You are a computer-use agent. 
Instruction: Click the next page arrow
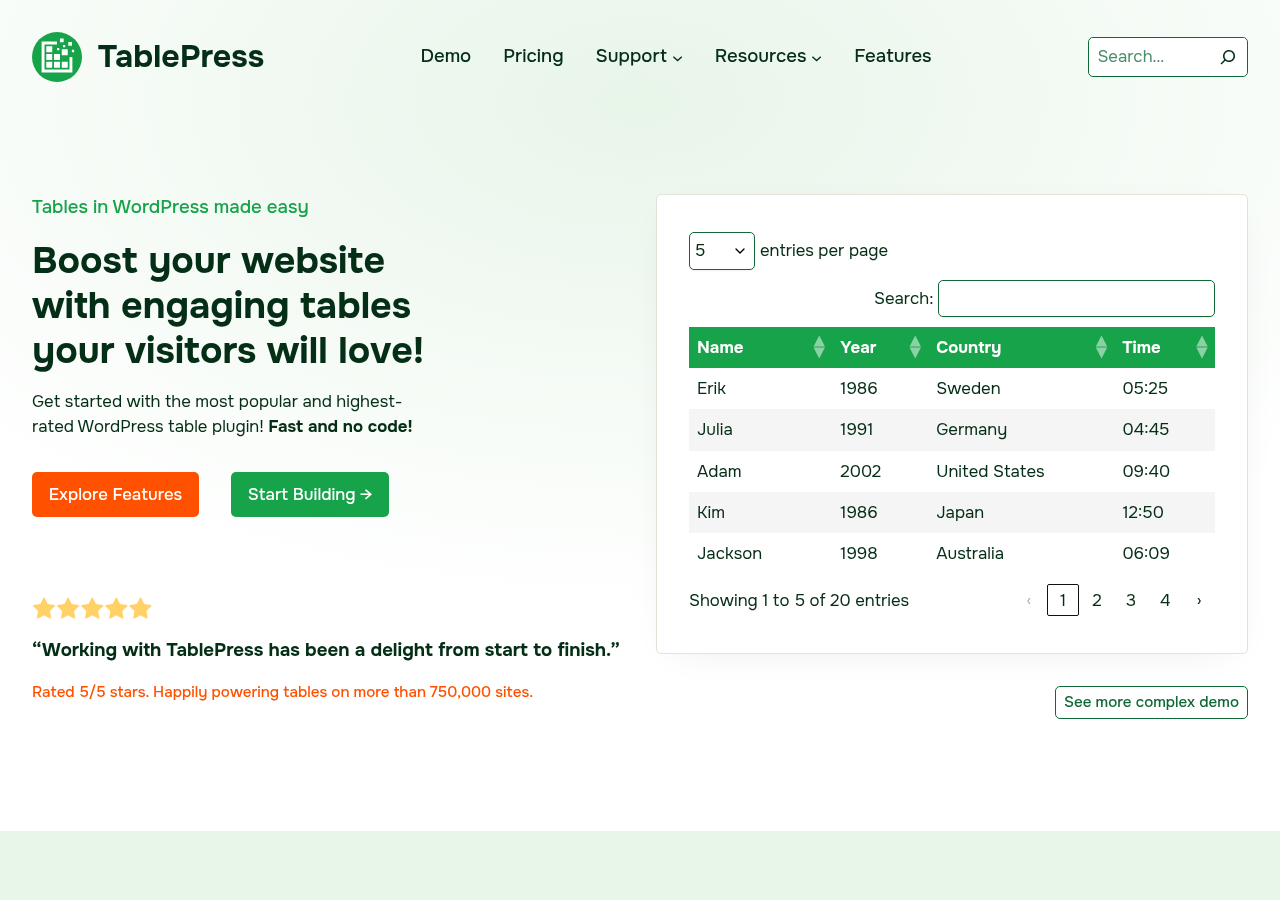coord(1199,600)
